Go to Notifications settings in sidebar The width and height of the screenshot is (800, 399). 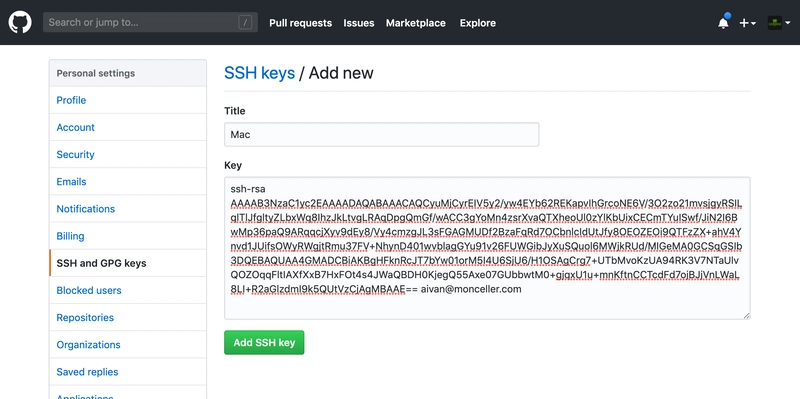click(128, 209)
